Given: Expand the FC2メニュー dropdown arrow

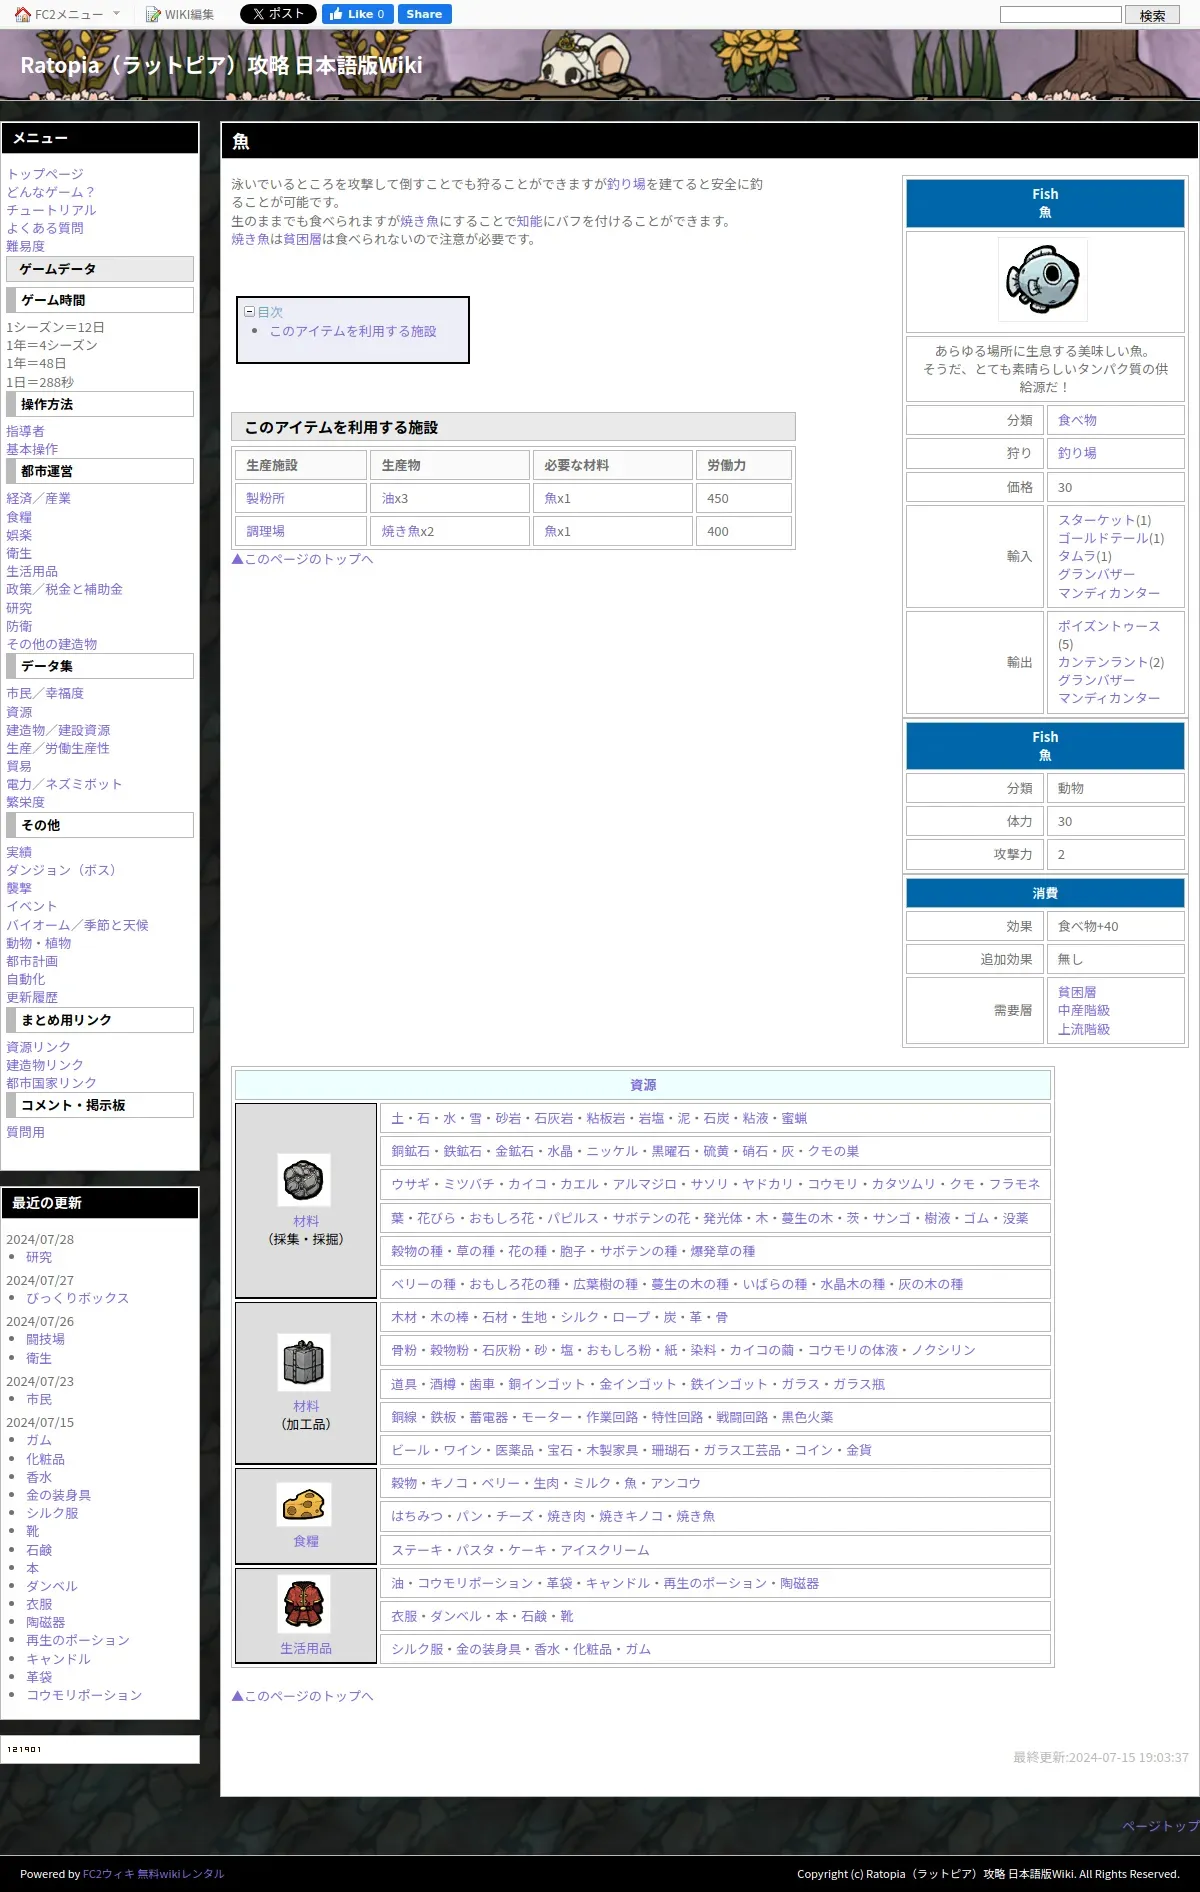Looking at the screenshot, I should [x=116, y=14].
